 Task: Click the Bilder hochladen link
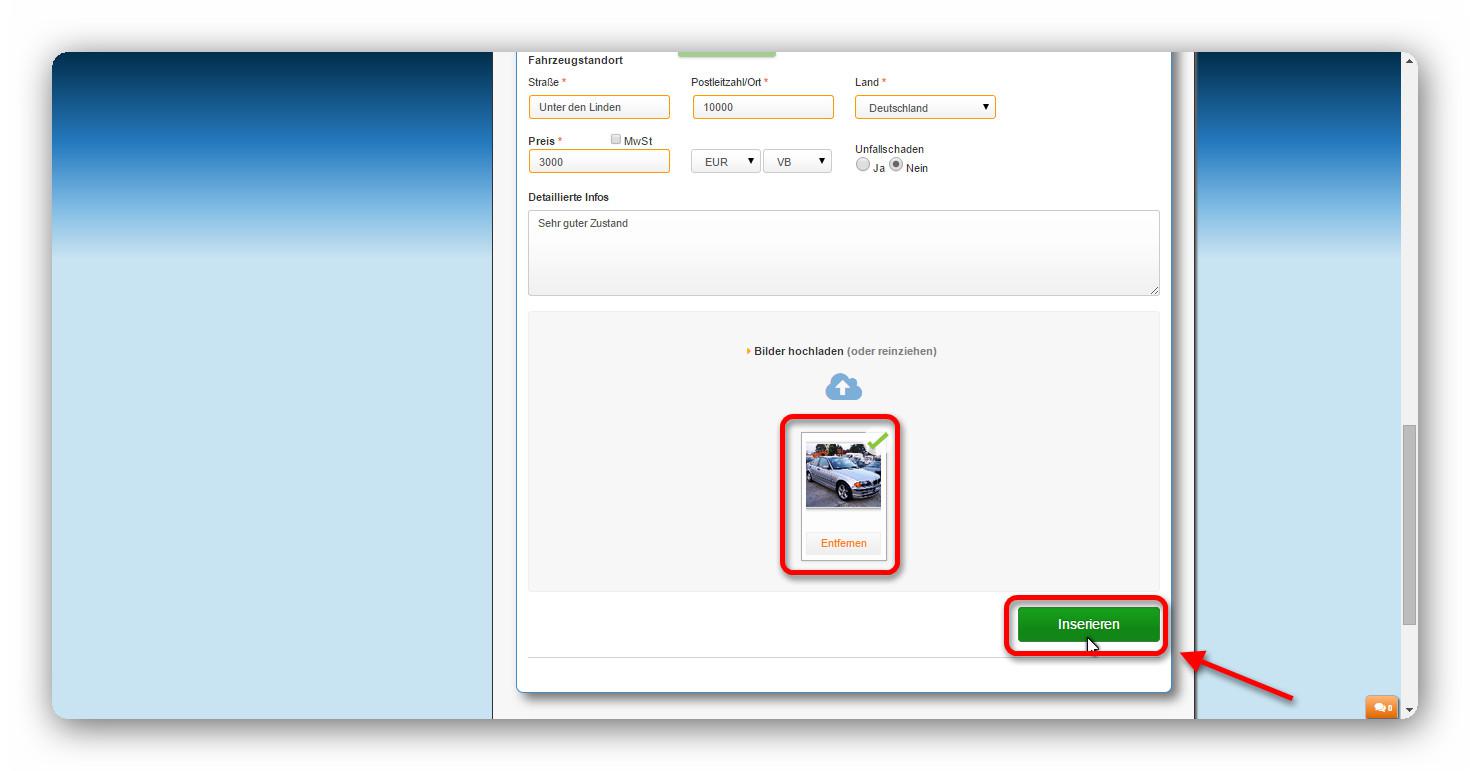(x=798, y=351)
